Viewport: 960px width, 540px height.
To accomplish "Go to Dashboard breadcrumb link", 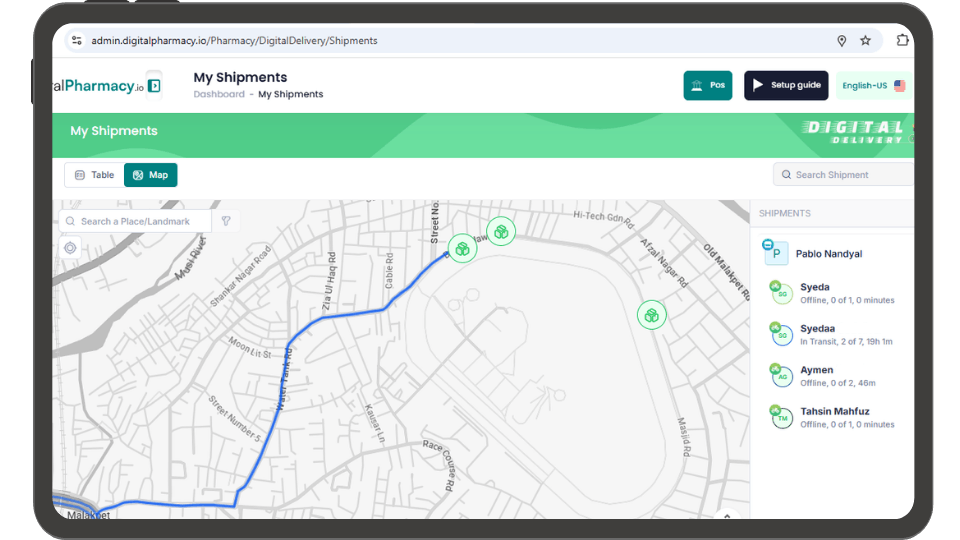I will coord(218,94).
